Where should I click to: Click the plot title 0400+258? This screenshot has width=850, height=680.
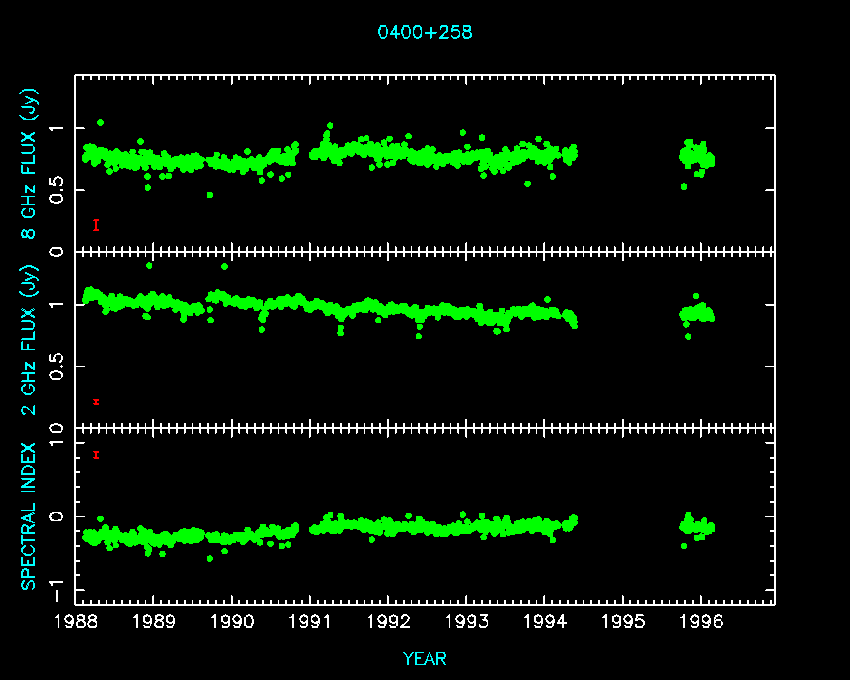click(x=424, y=32)
